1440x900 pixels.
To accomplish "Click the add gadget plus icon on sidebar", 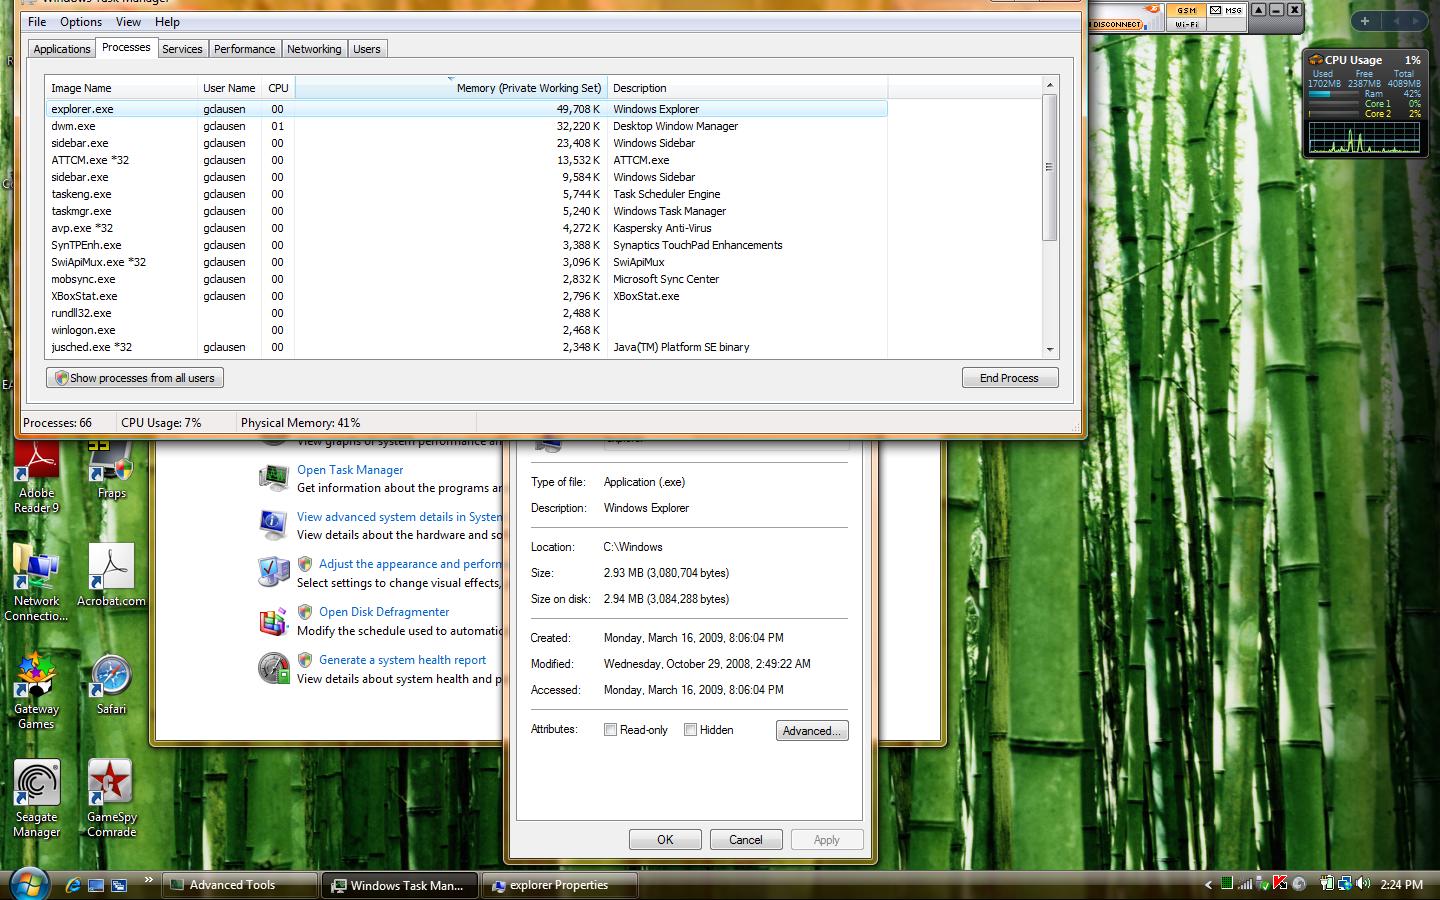I will coord(1365,20).
